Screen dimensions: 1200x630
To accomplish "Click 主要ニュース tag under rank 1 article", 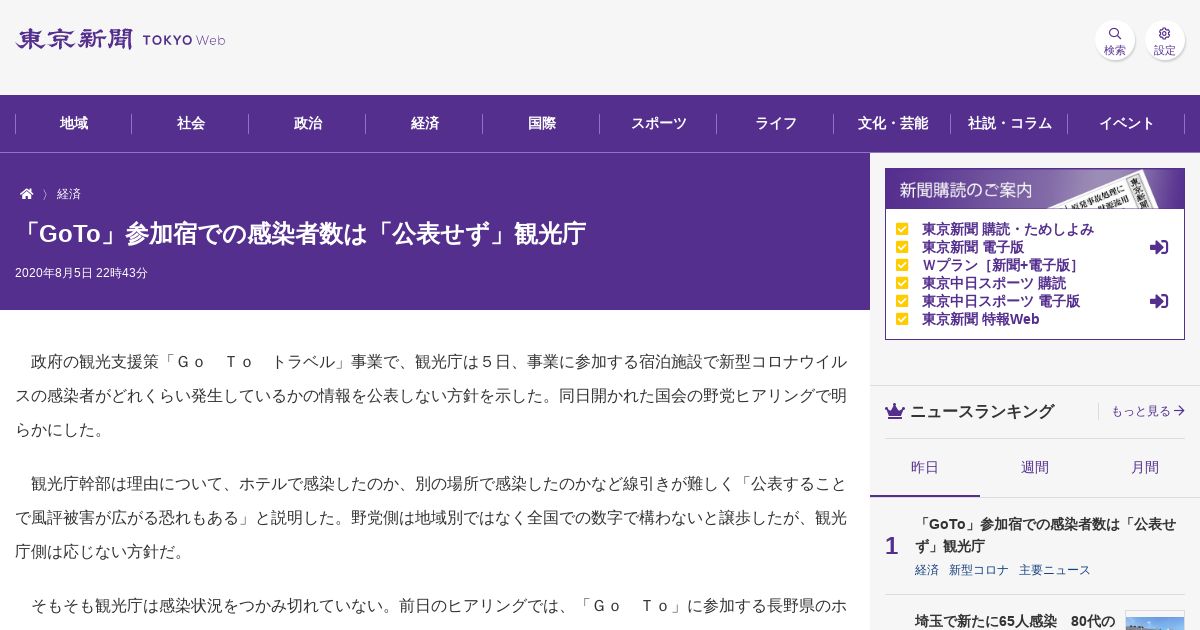I will [1055, 570].
